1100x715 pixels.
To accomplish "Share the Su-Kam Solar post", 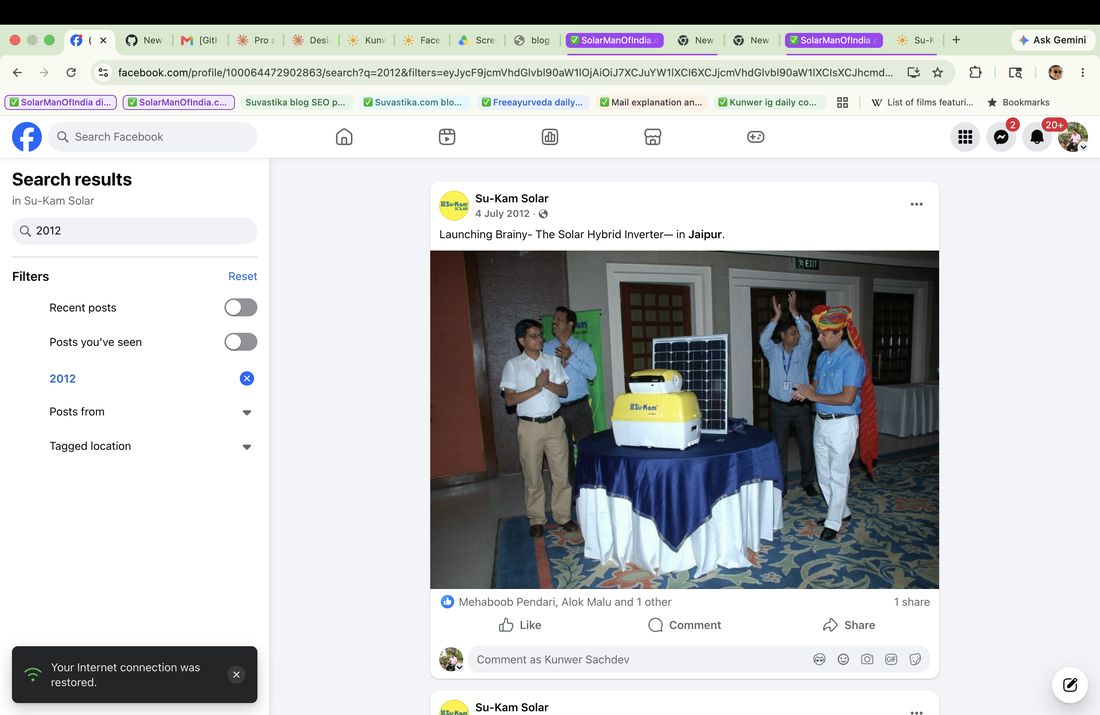I will [849, 625].
